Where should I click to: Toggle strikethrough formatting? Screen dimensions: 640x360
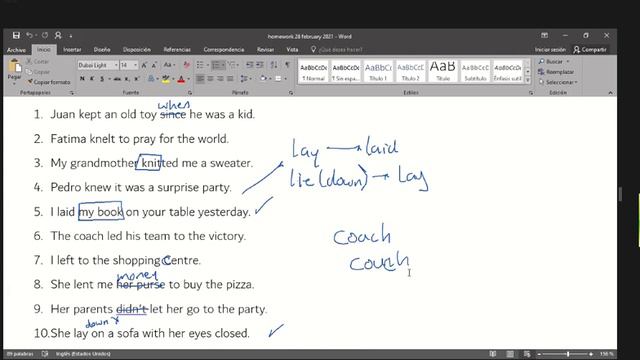[x=117, y=78]
